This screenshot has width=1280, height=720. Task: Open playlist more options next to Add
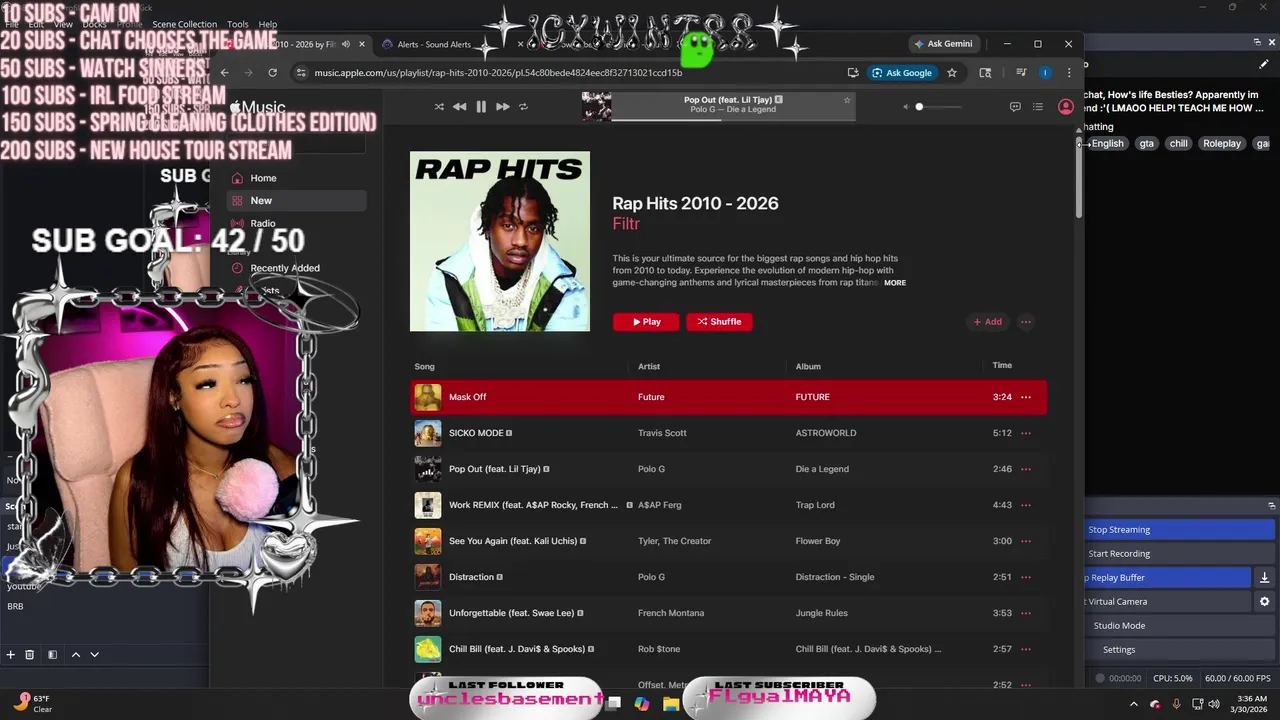(x=1026, y=321)
